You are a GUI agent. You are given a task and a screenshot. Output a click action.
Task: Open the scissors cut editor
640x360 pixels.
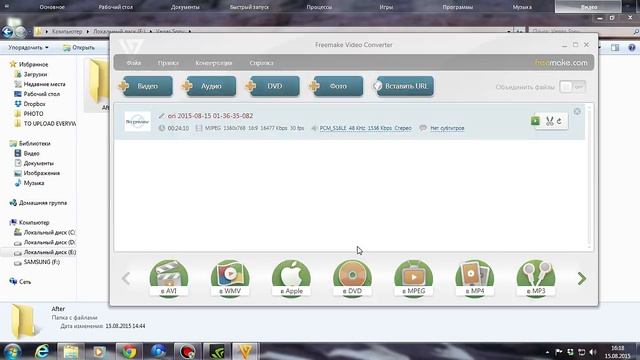click(549, 121)
